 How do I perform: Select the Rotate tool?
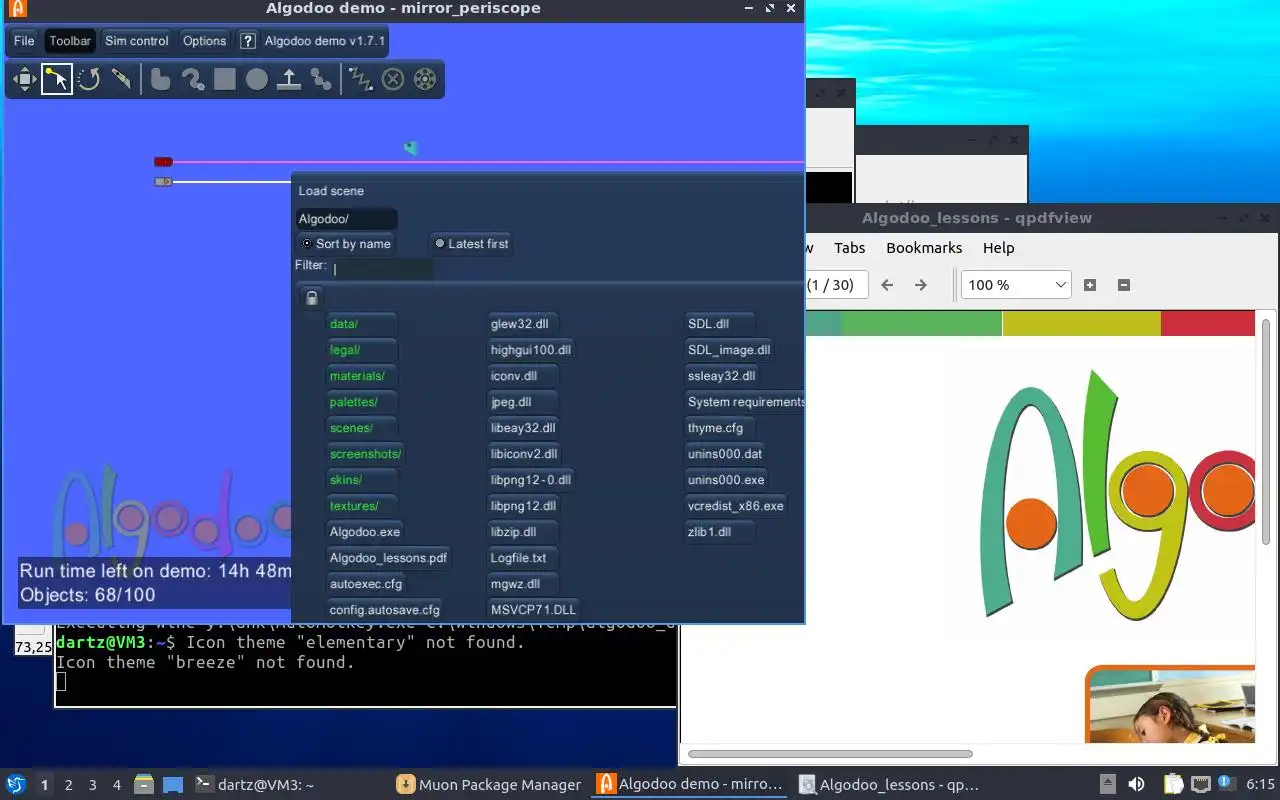[x=89, y=79]
